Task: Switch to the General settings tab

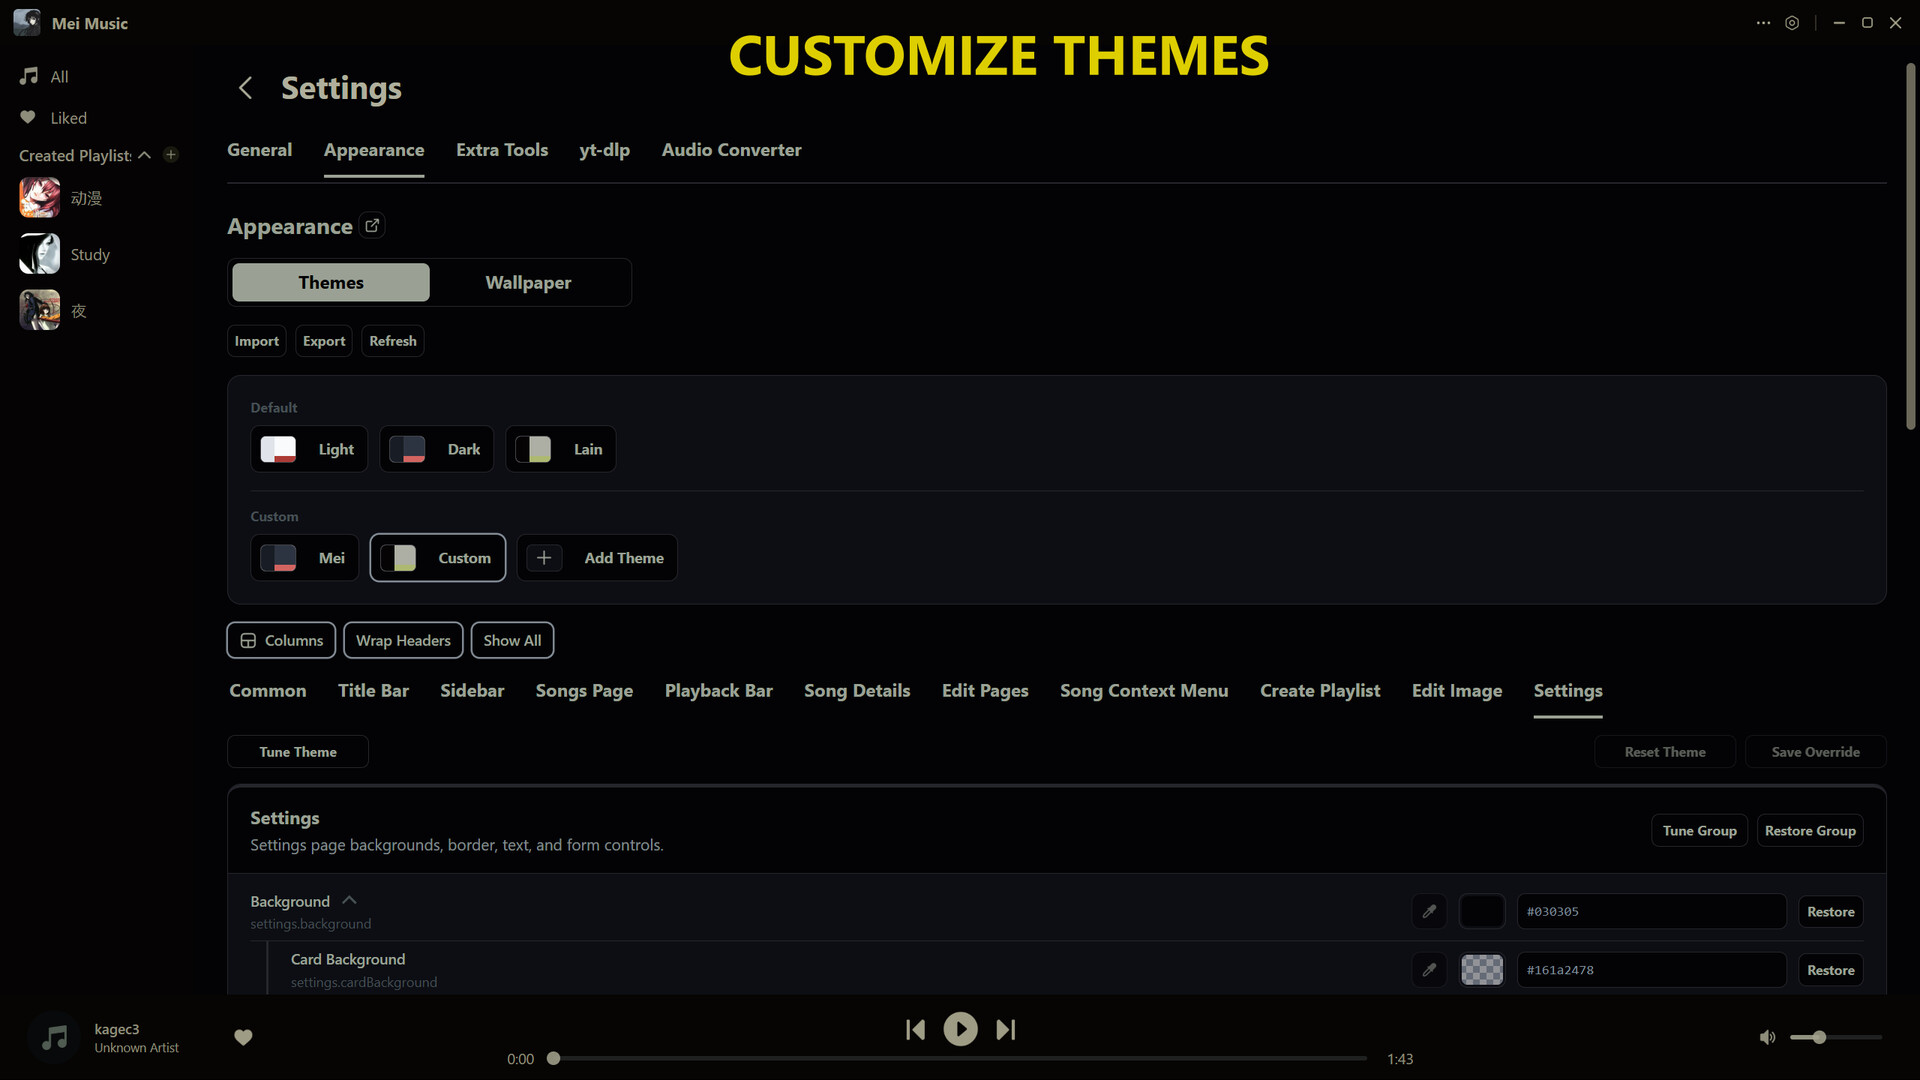Action: [260, 150]
